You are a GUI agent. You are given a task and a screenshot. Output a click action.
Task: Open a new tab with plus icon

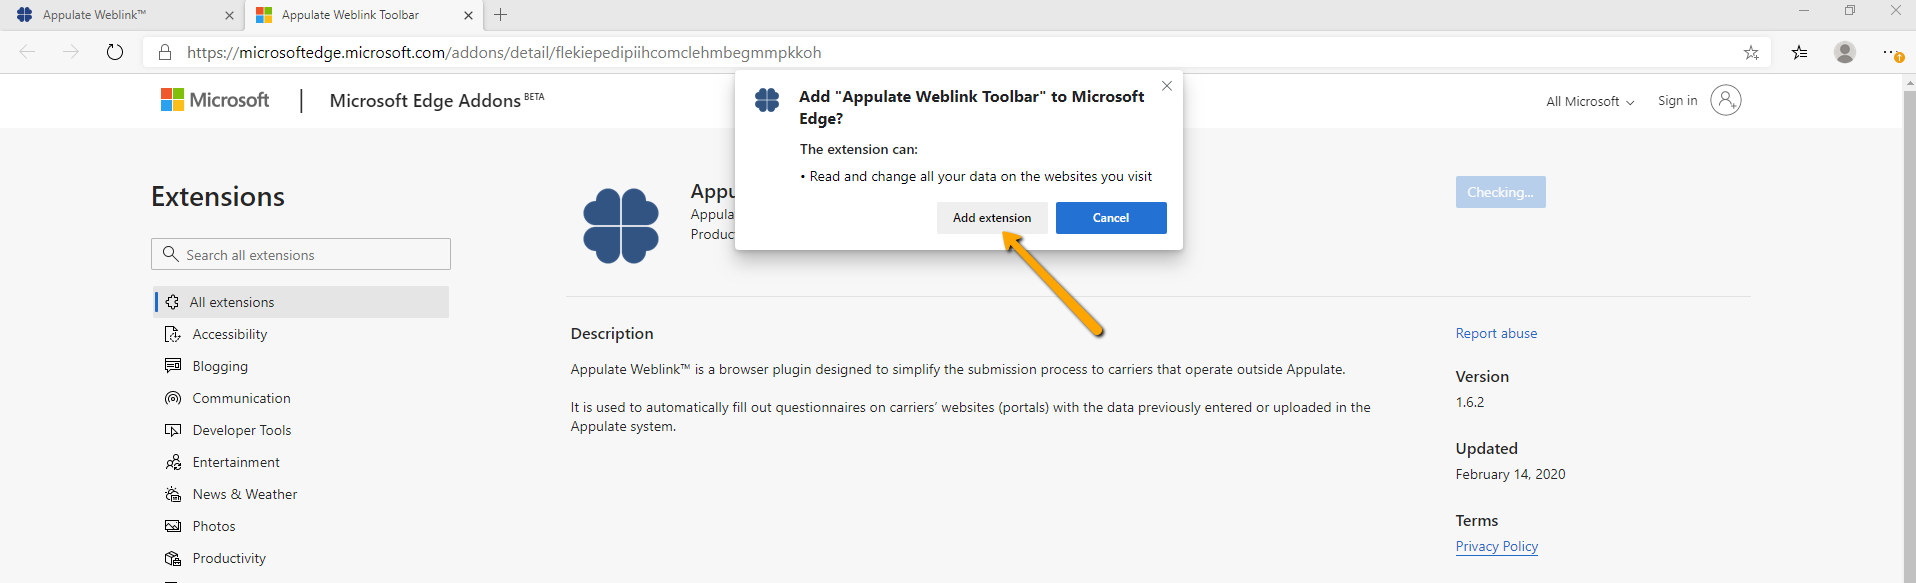(501, 15)
